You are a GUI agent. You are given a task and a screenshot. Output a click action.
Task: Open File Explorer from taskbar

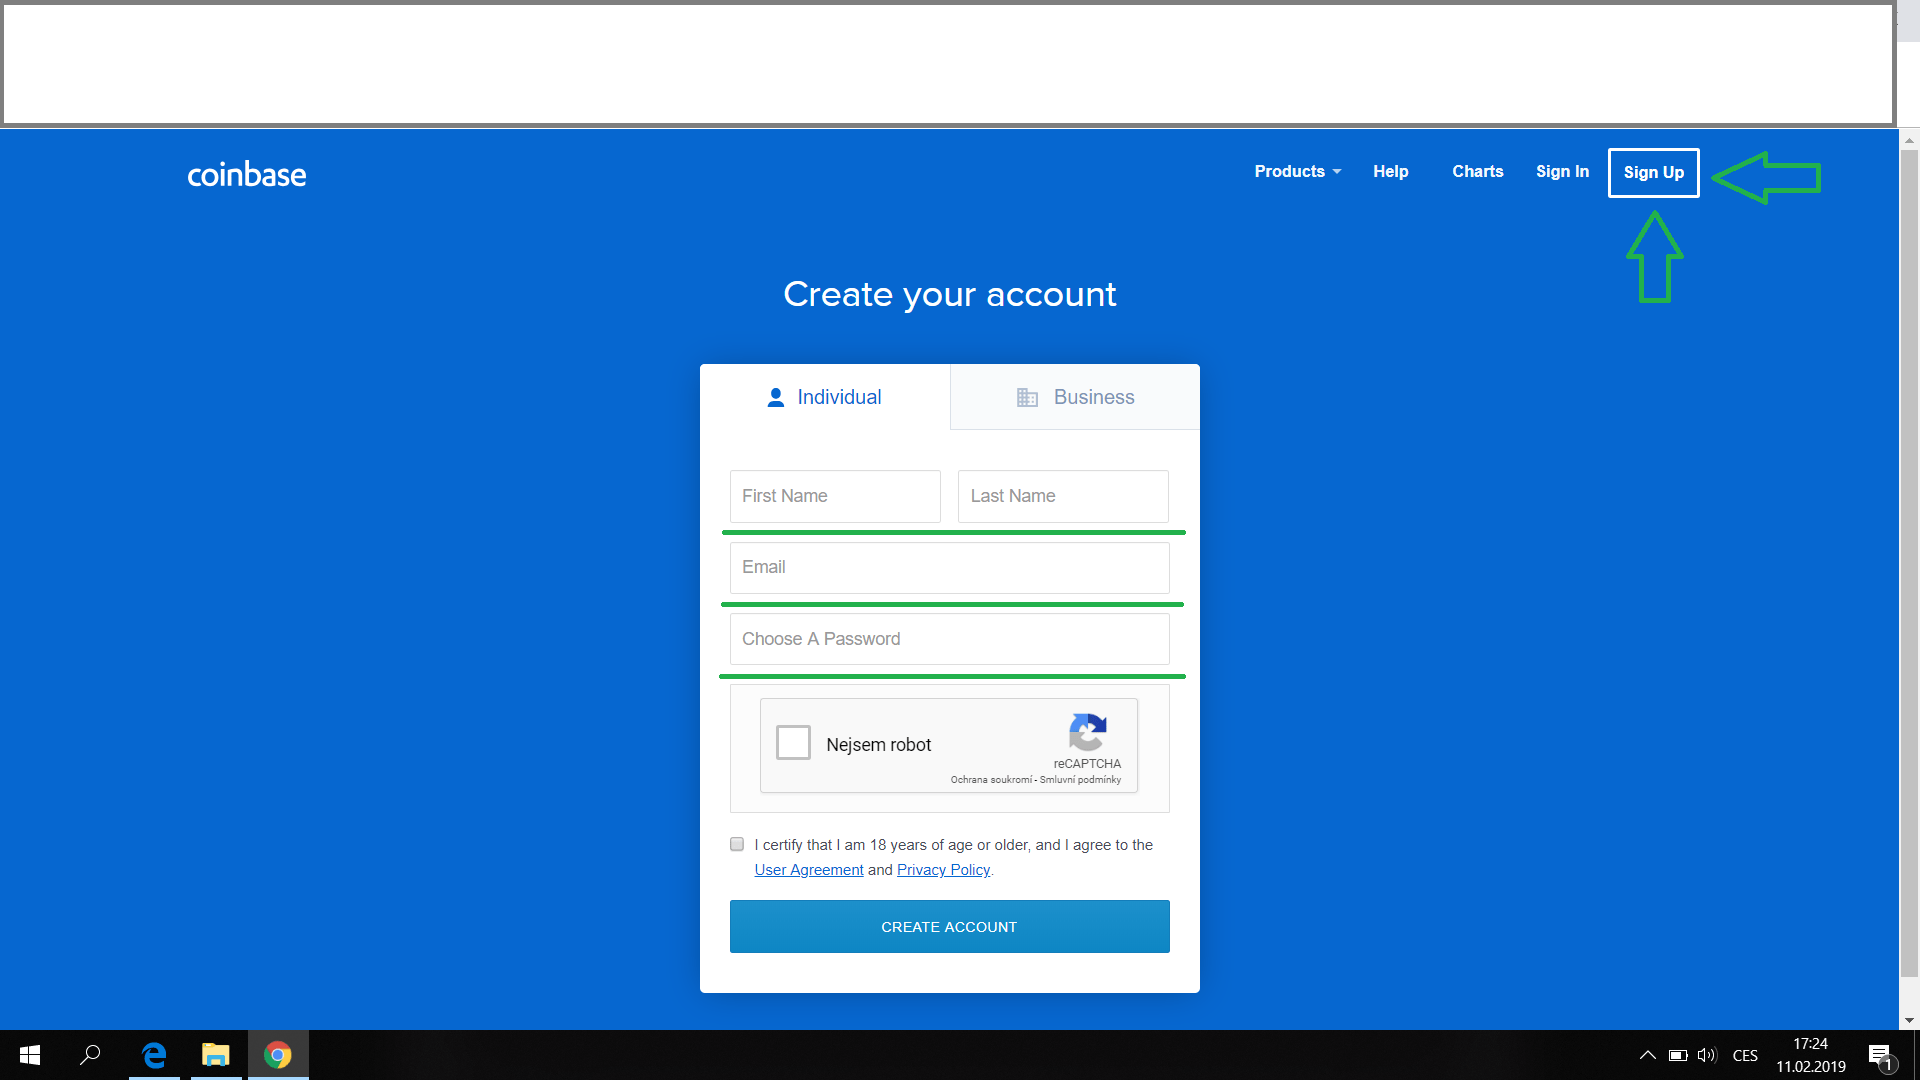(216, 1055)
